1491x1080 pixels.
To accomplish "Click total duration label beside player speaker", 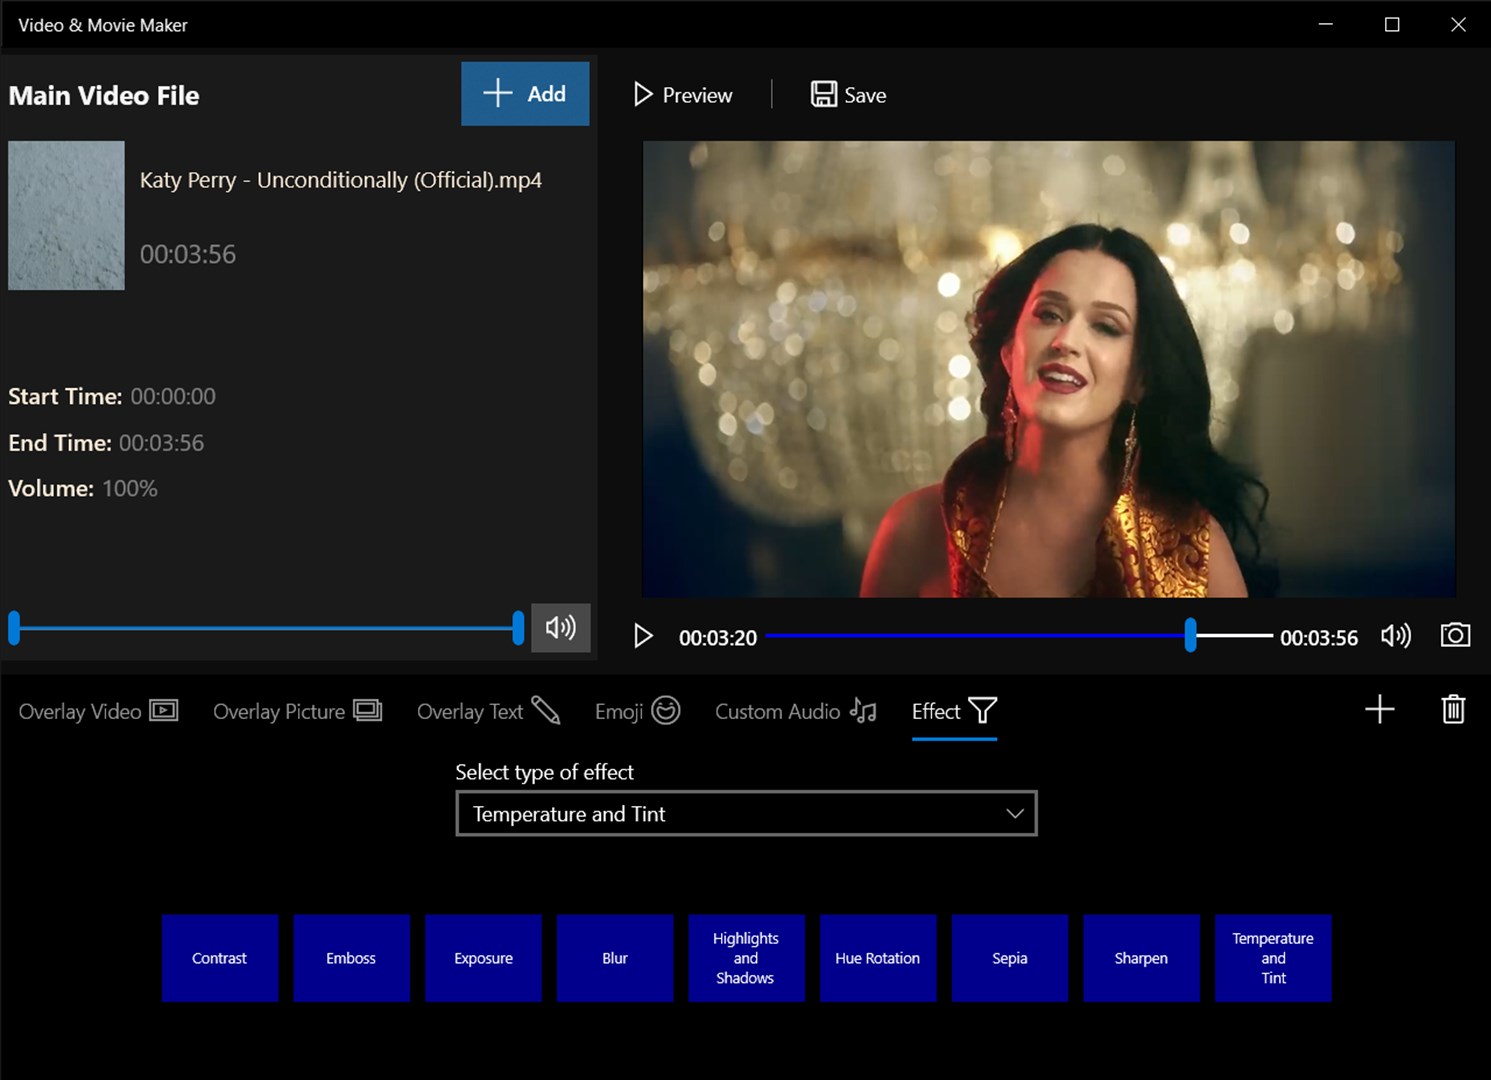I will click(1319, 638).
